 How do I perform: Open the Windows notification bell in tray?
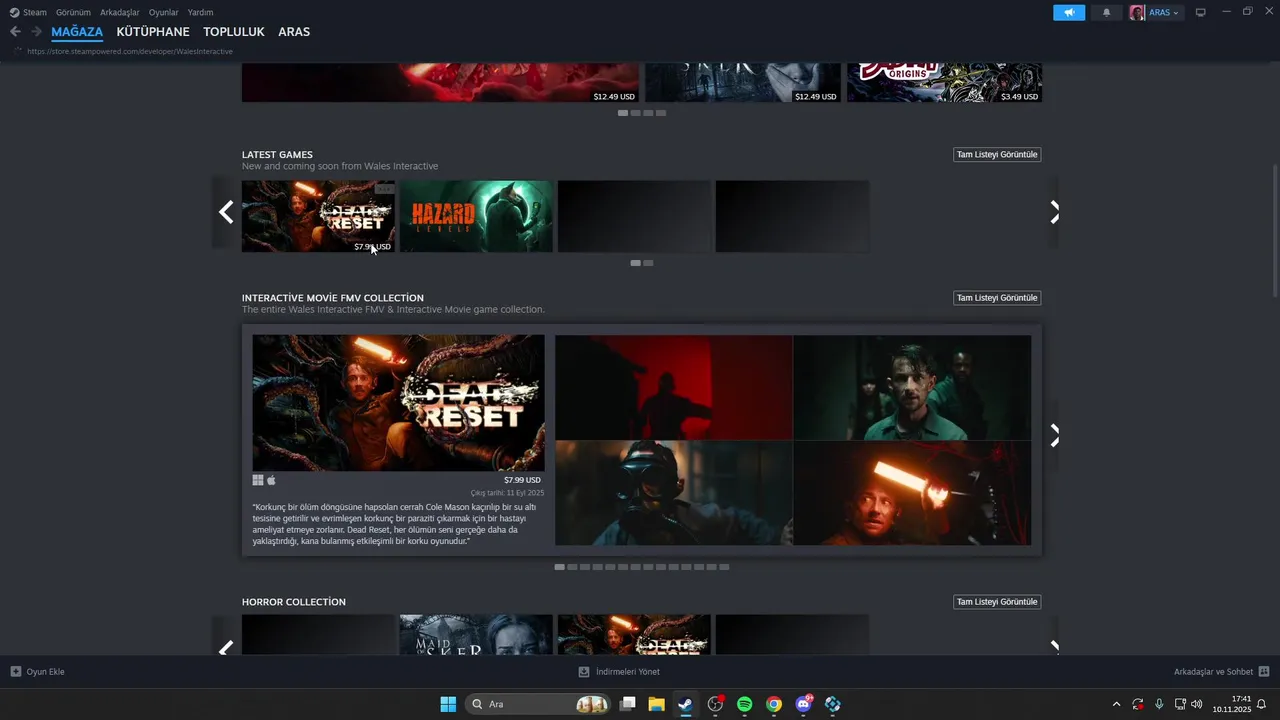coord(1261,704)
